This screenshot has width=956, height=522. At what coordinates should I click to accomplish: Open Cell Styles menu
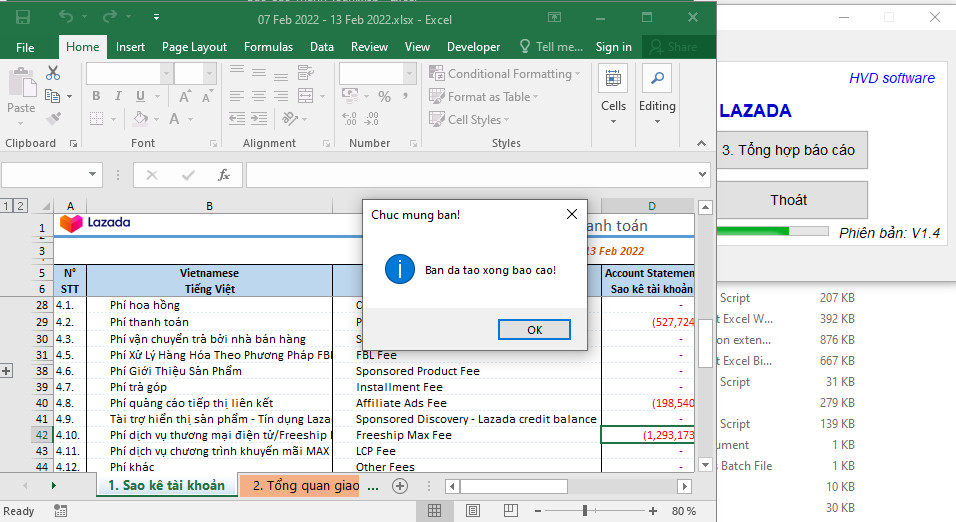click(469, 120)
